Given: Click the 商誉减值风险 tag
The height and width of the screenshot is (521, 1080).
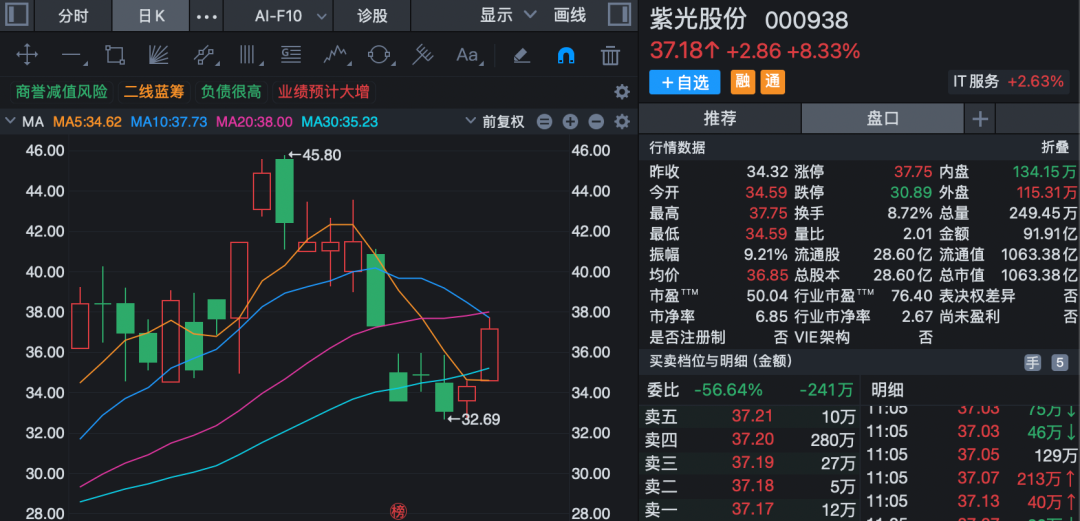Looking at the screenshot, I should pos(61,92).
